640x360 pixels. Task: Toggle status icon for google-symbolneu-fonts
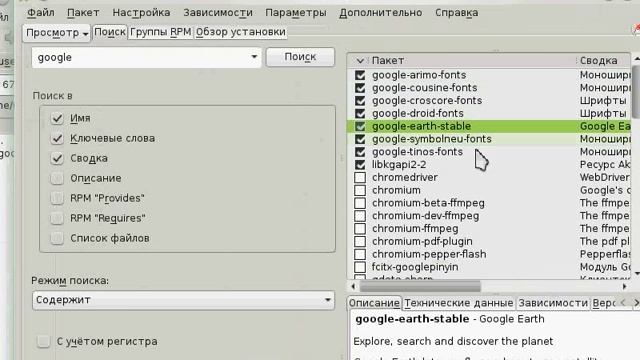click(360, 139)
